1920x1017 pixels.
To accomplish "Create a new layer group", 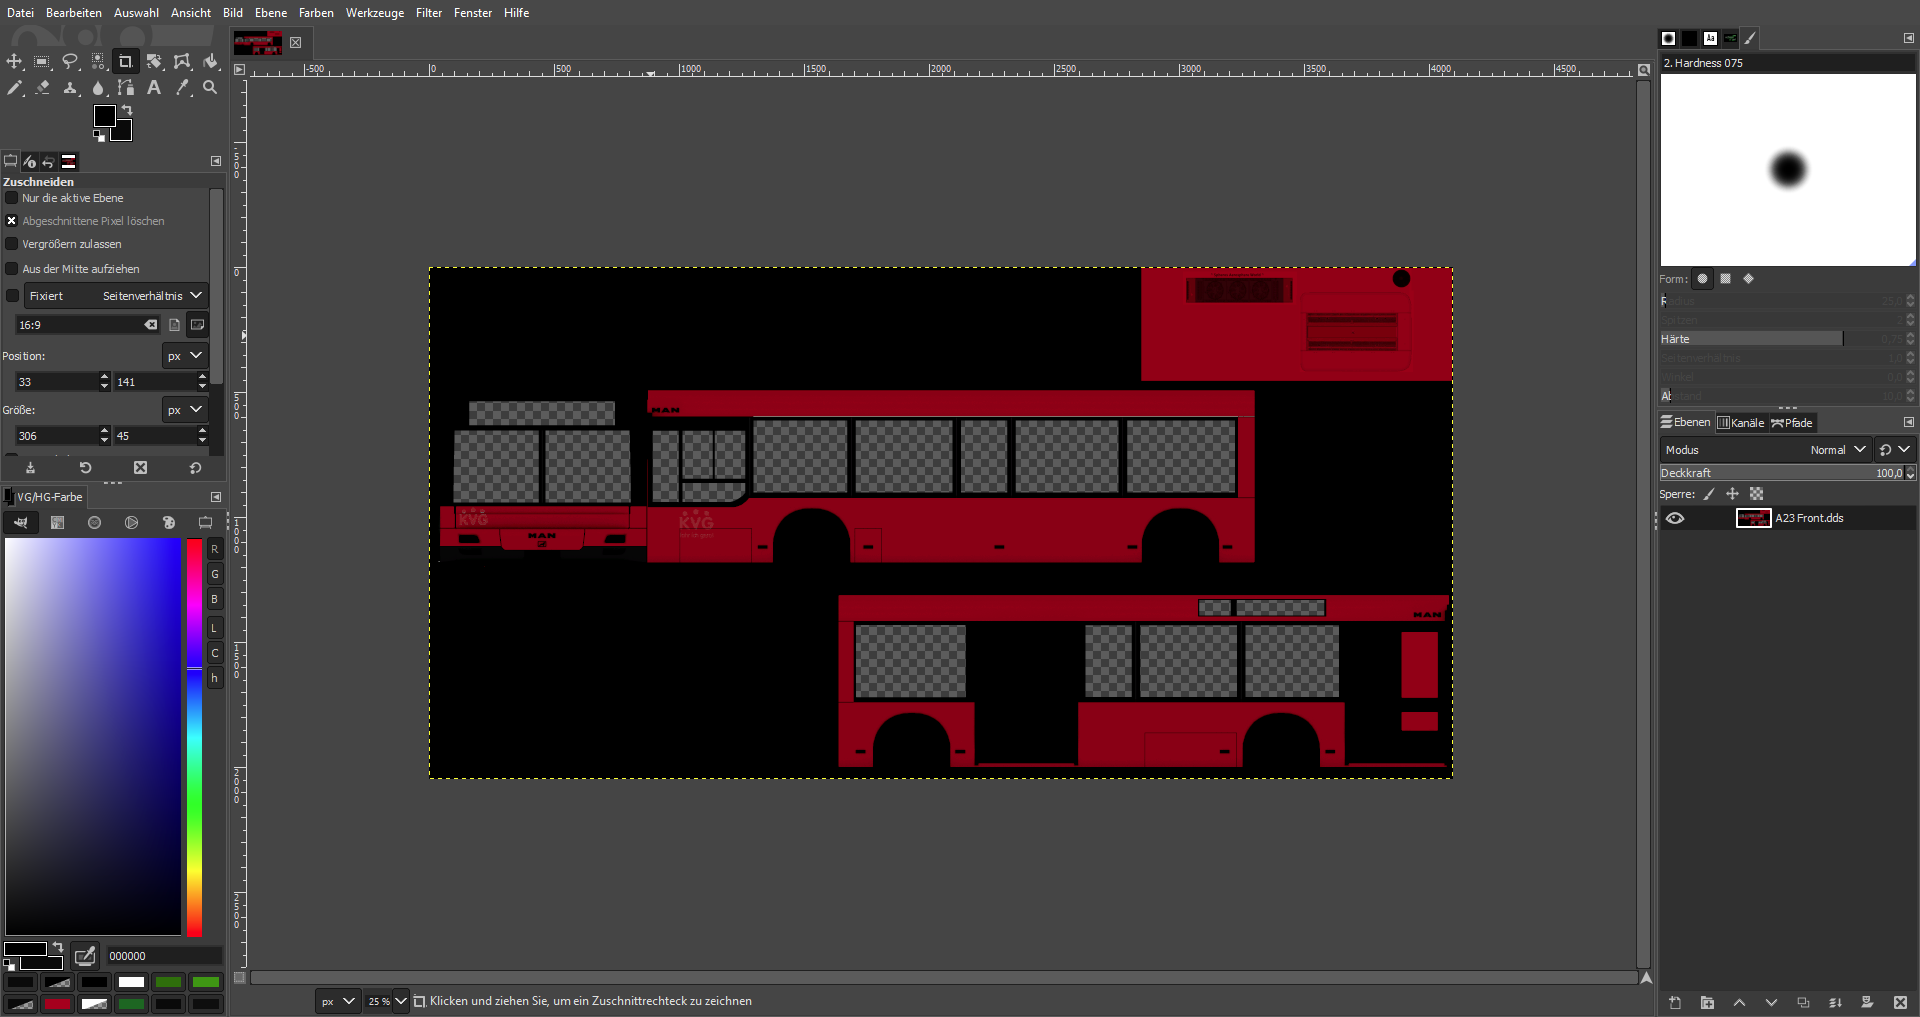I will coord(1707,1002).
